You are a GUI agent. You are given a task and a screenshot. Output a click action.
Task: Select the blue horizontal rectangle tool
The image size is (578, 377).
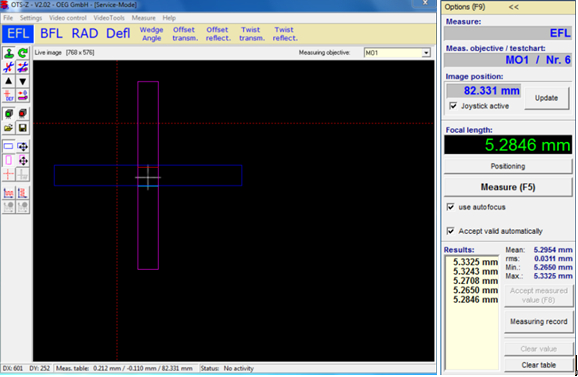pyautogui.click(x=9, y=146)
